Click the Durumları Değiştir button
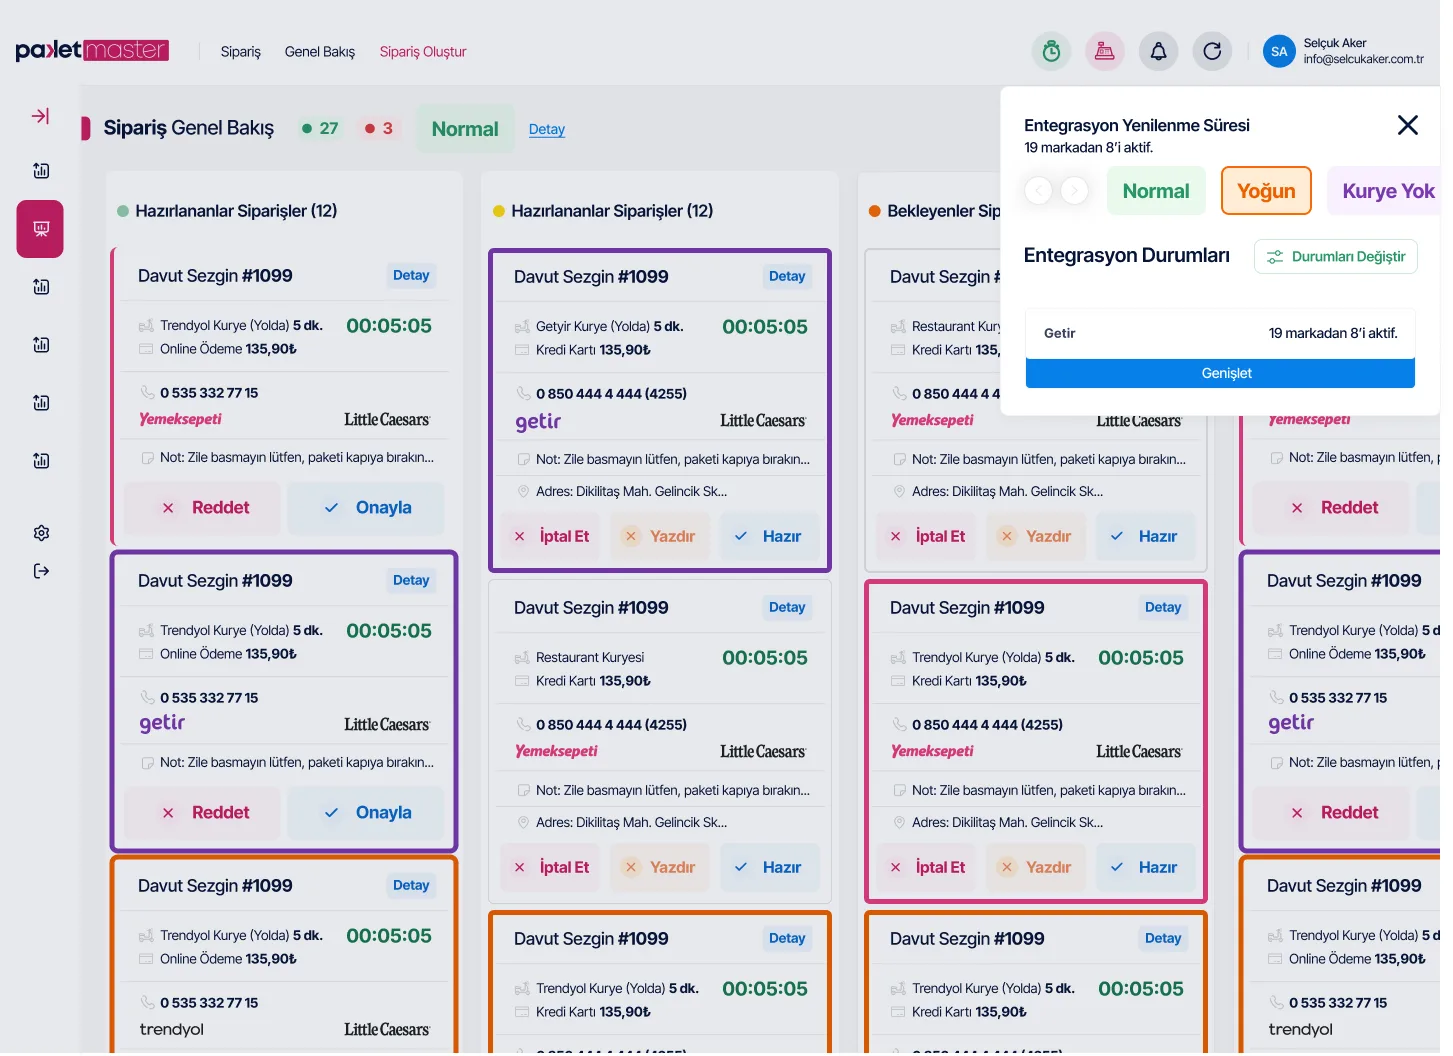 pyautogui.click(x=1336, y=257)
